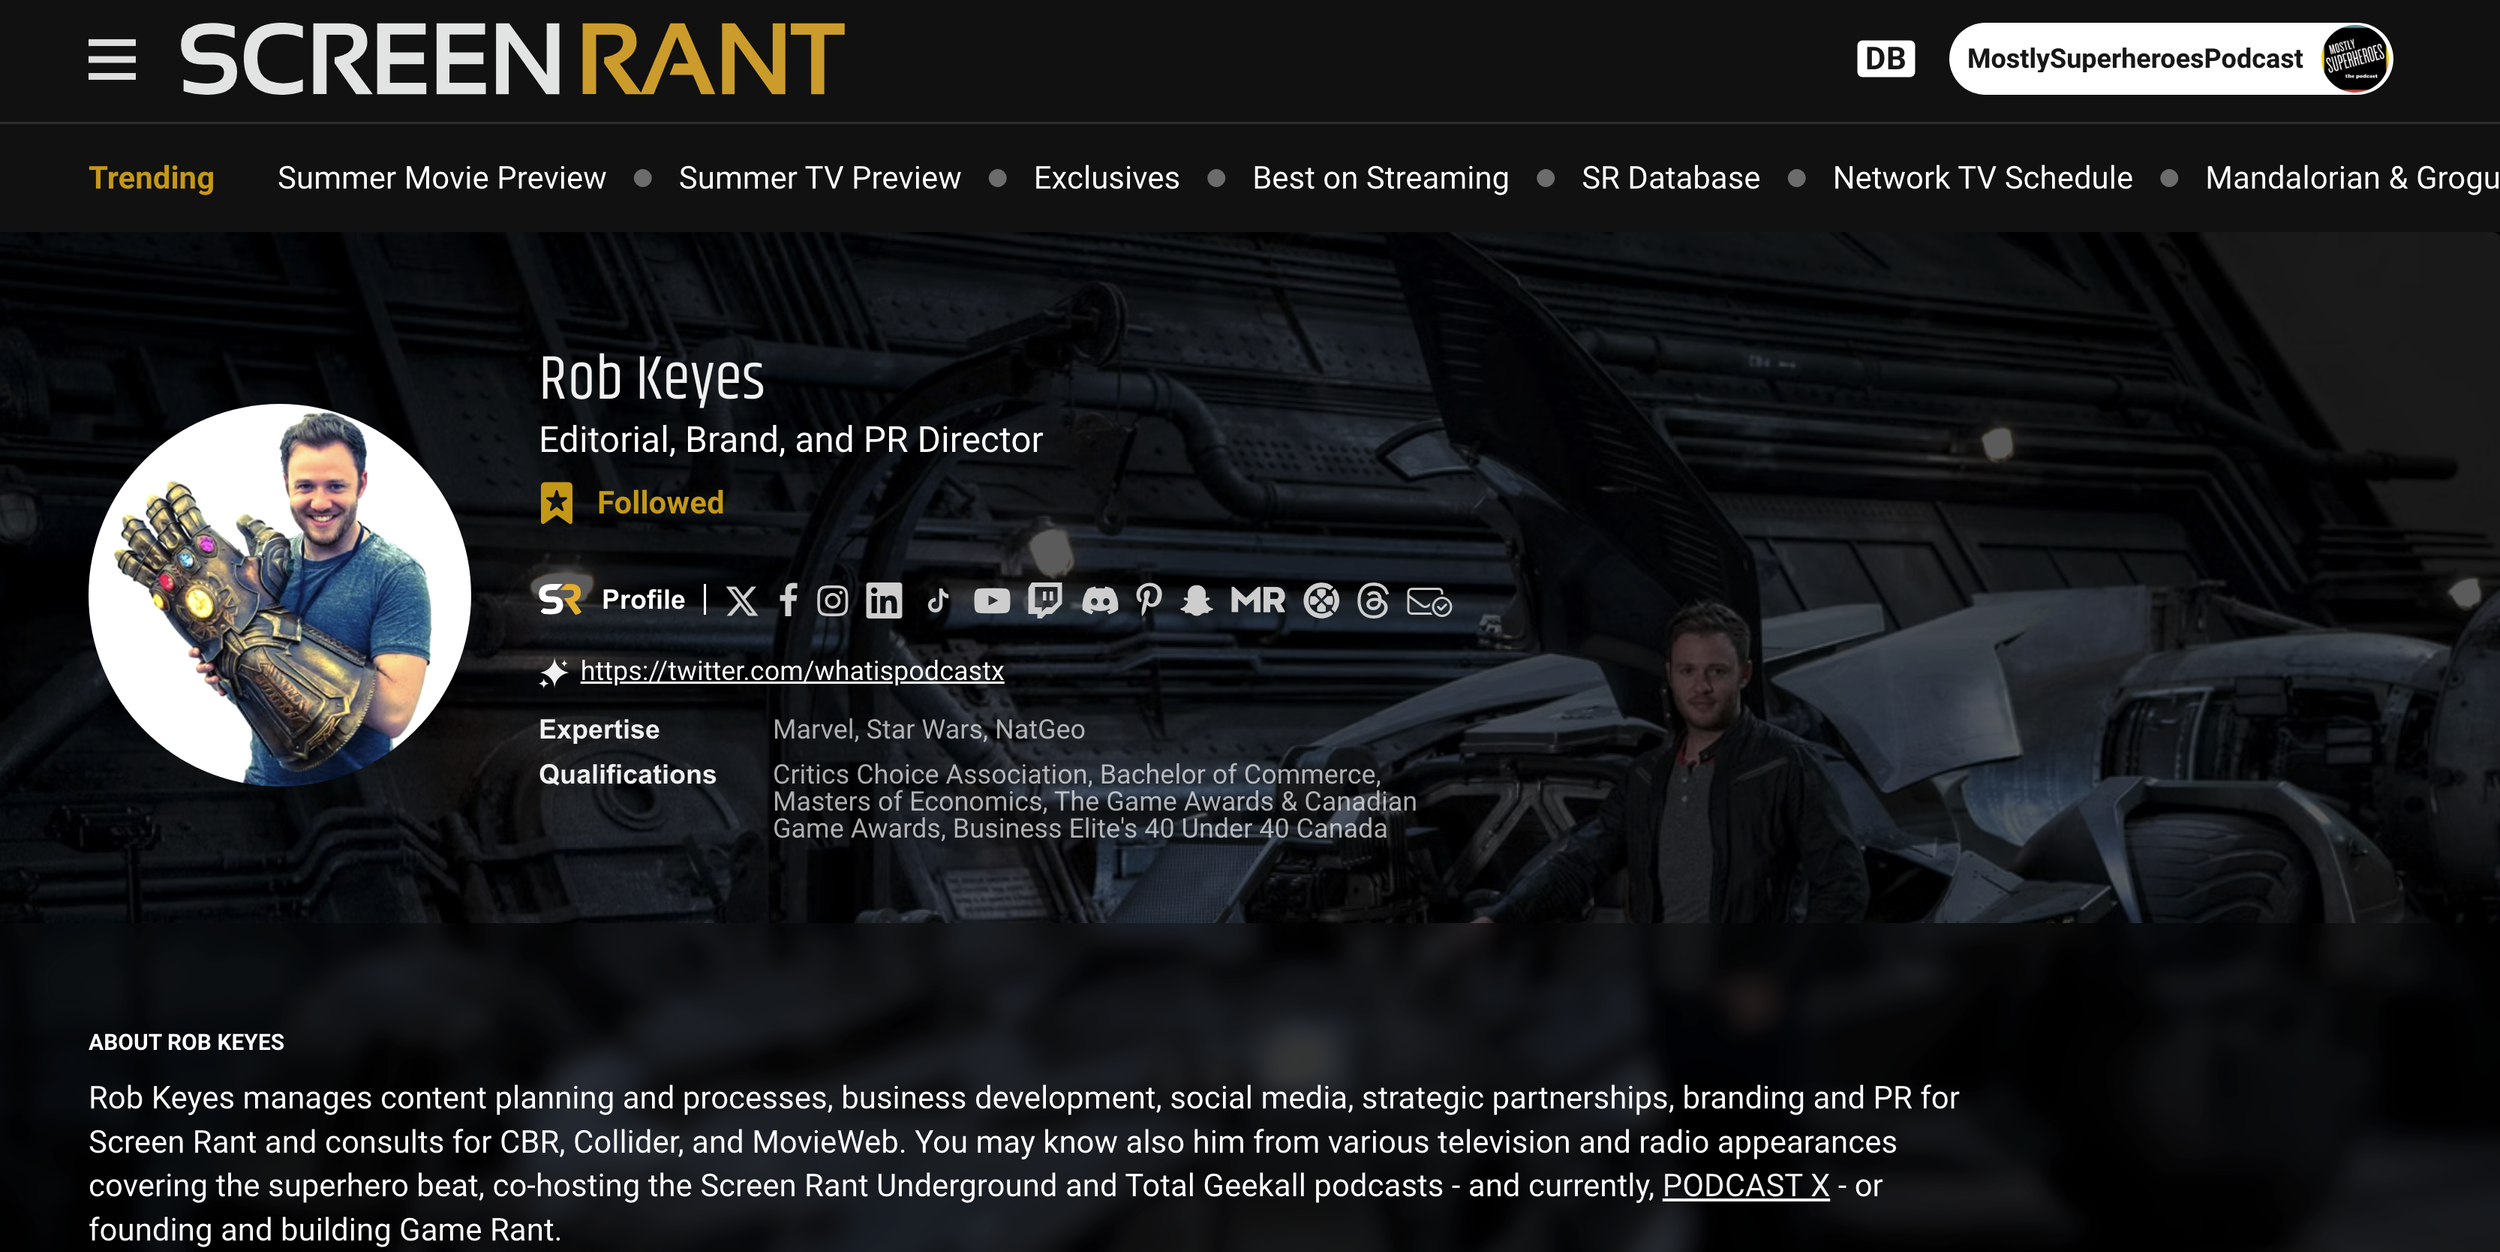
Task: Click the ABOUT ROB KEYES heading
Action: [186, 1042]
